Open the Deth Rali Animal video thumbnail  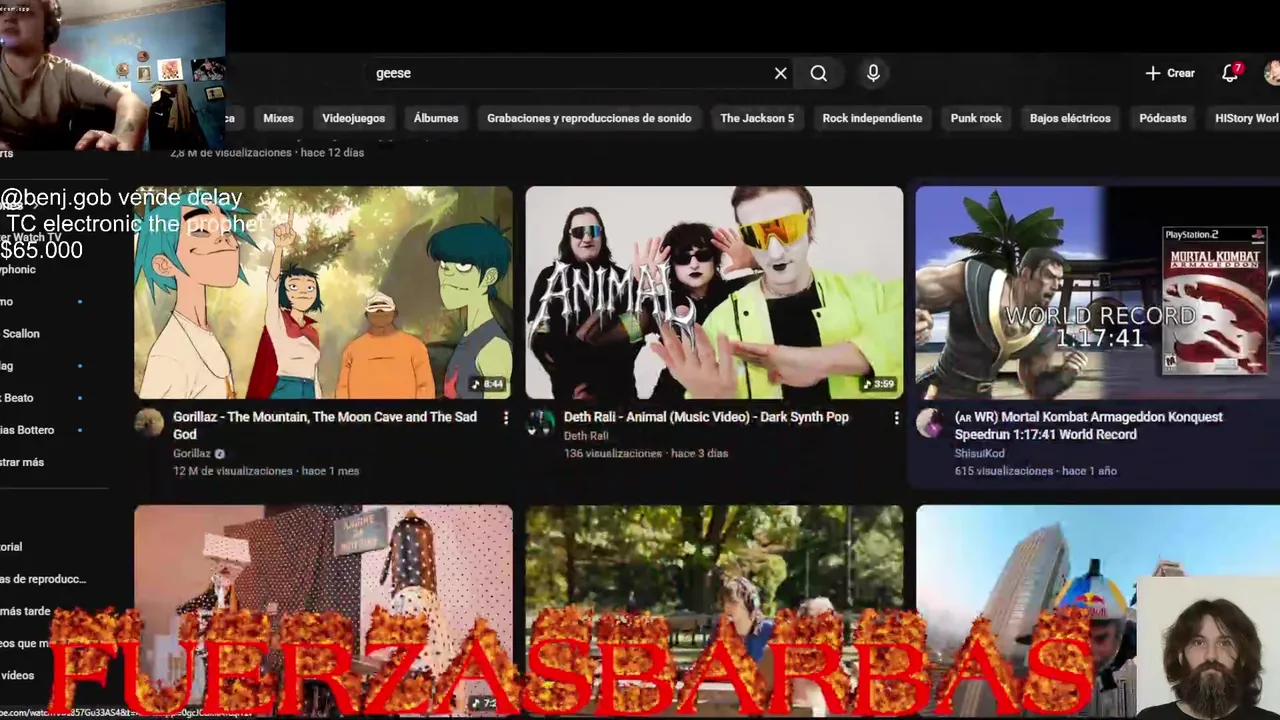(714, 292)
